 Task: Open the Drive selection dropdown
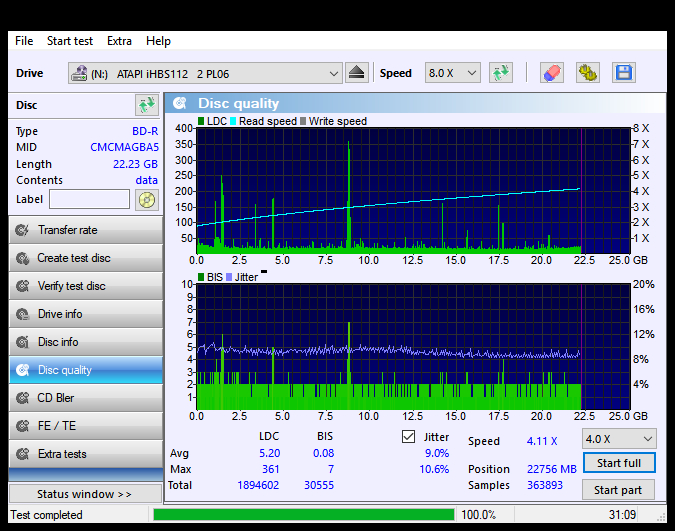click(205, 73)
